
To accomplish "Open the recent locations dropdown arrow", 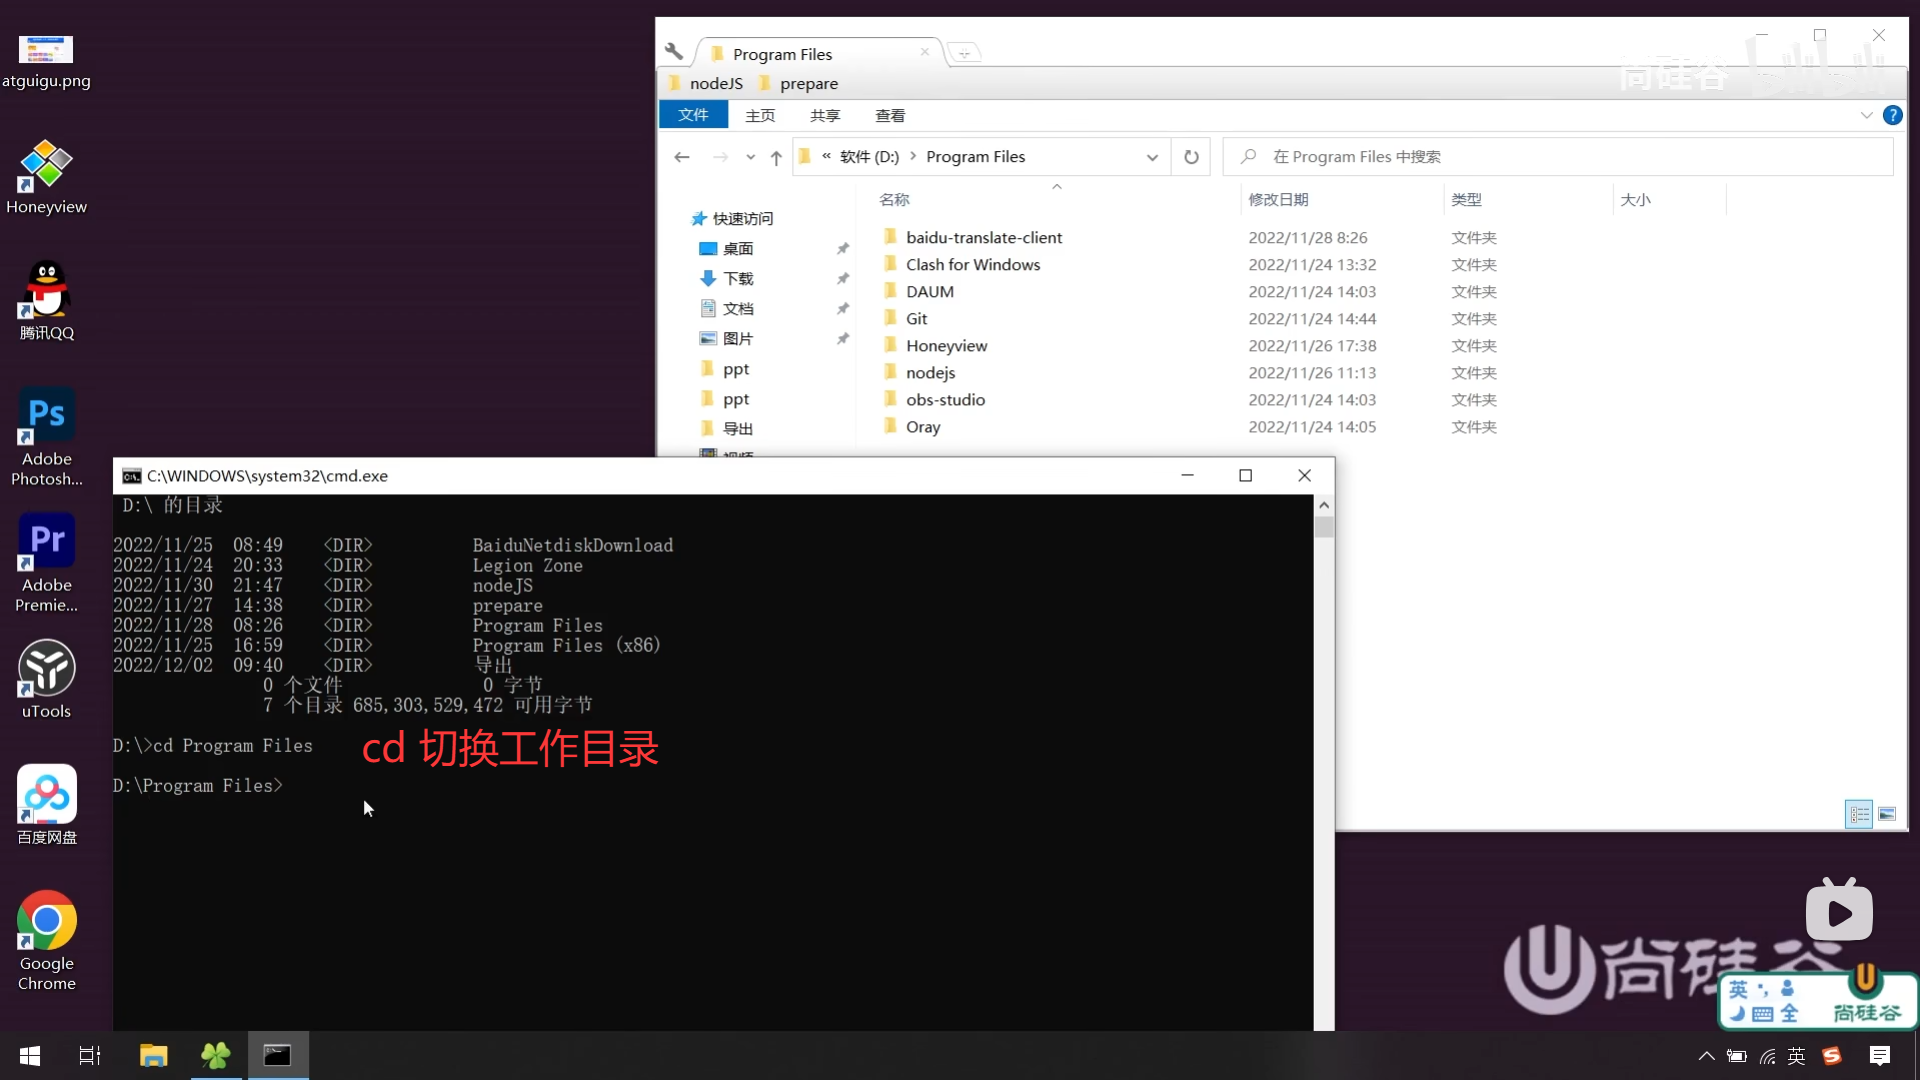I will (750, 157).
